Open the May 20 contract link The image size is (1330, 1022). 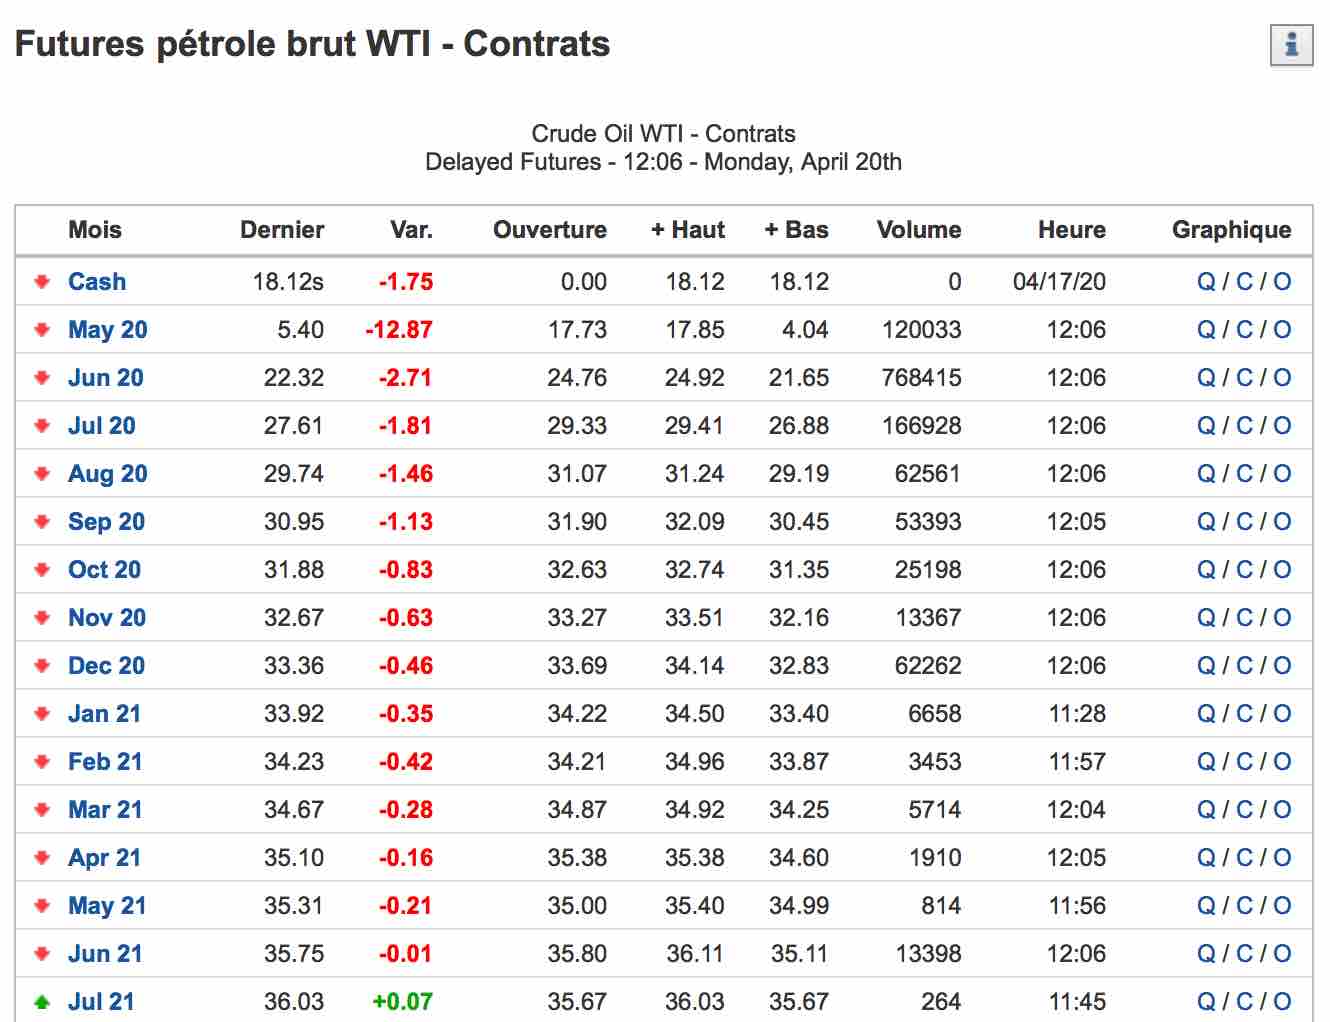click(107, 330)
